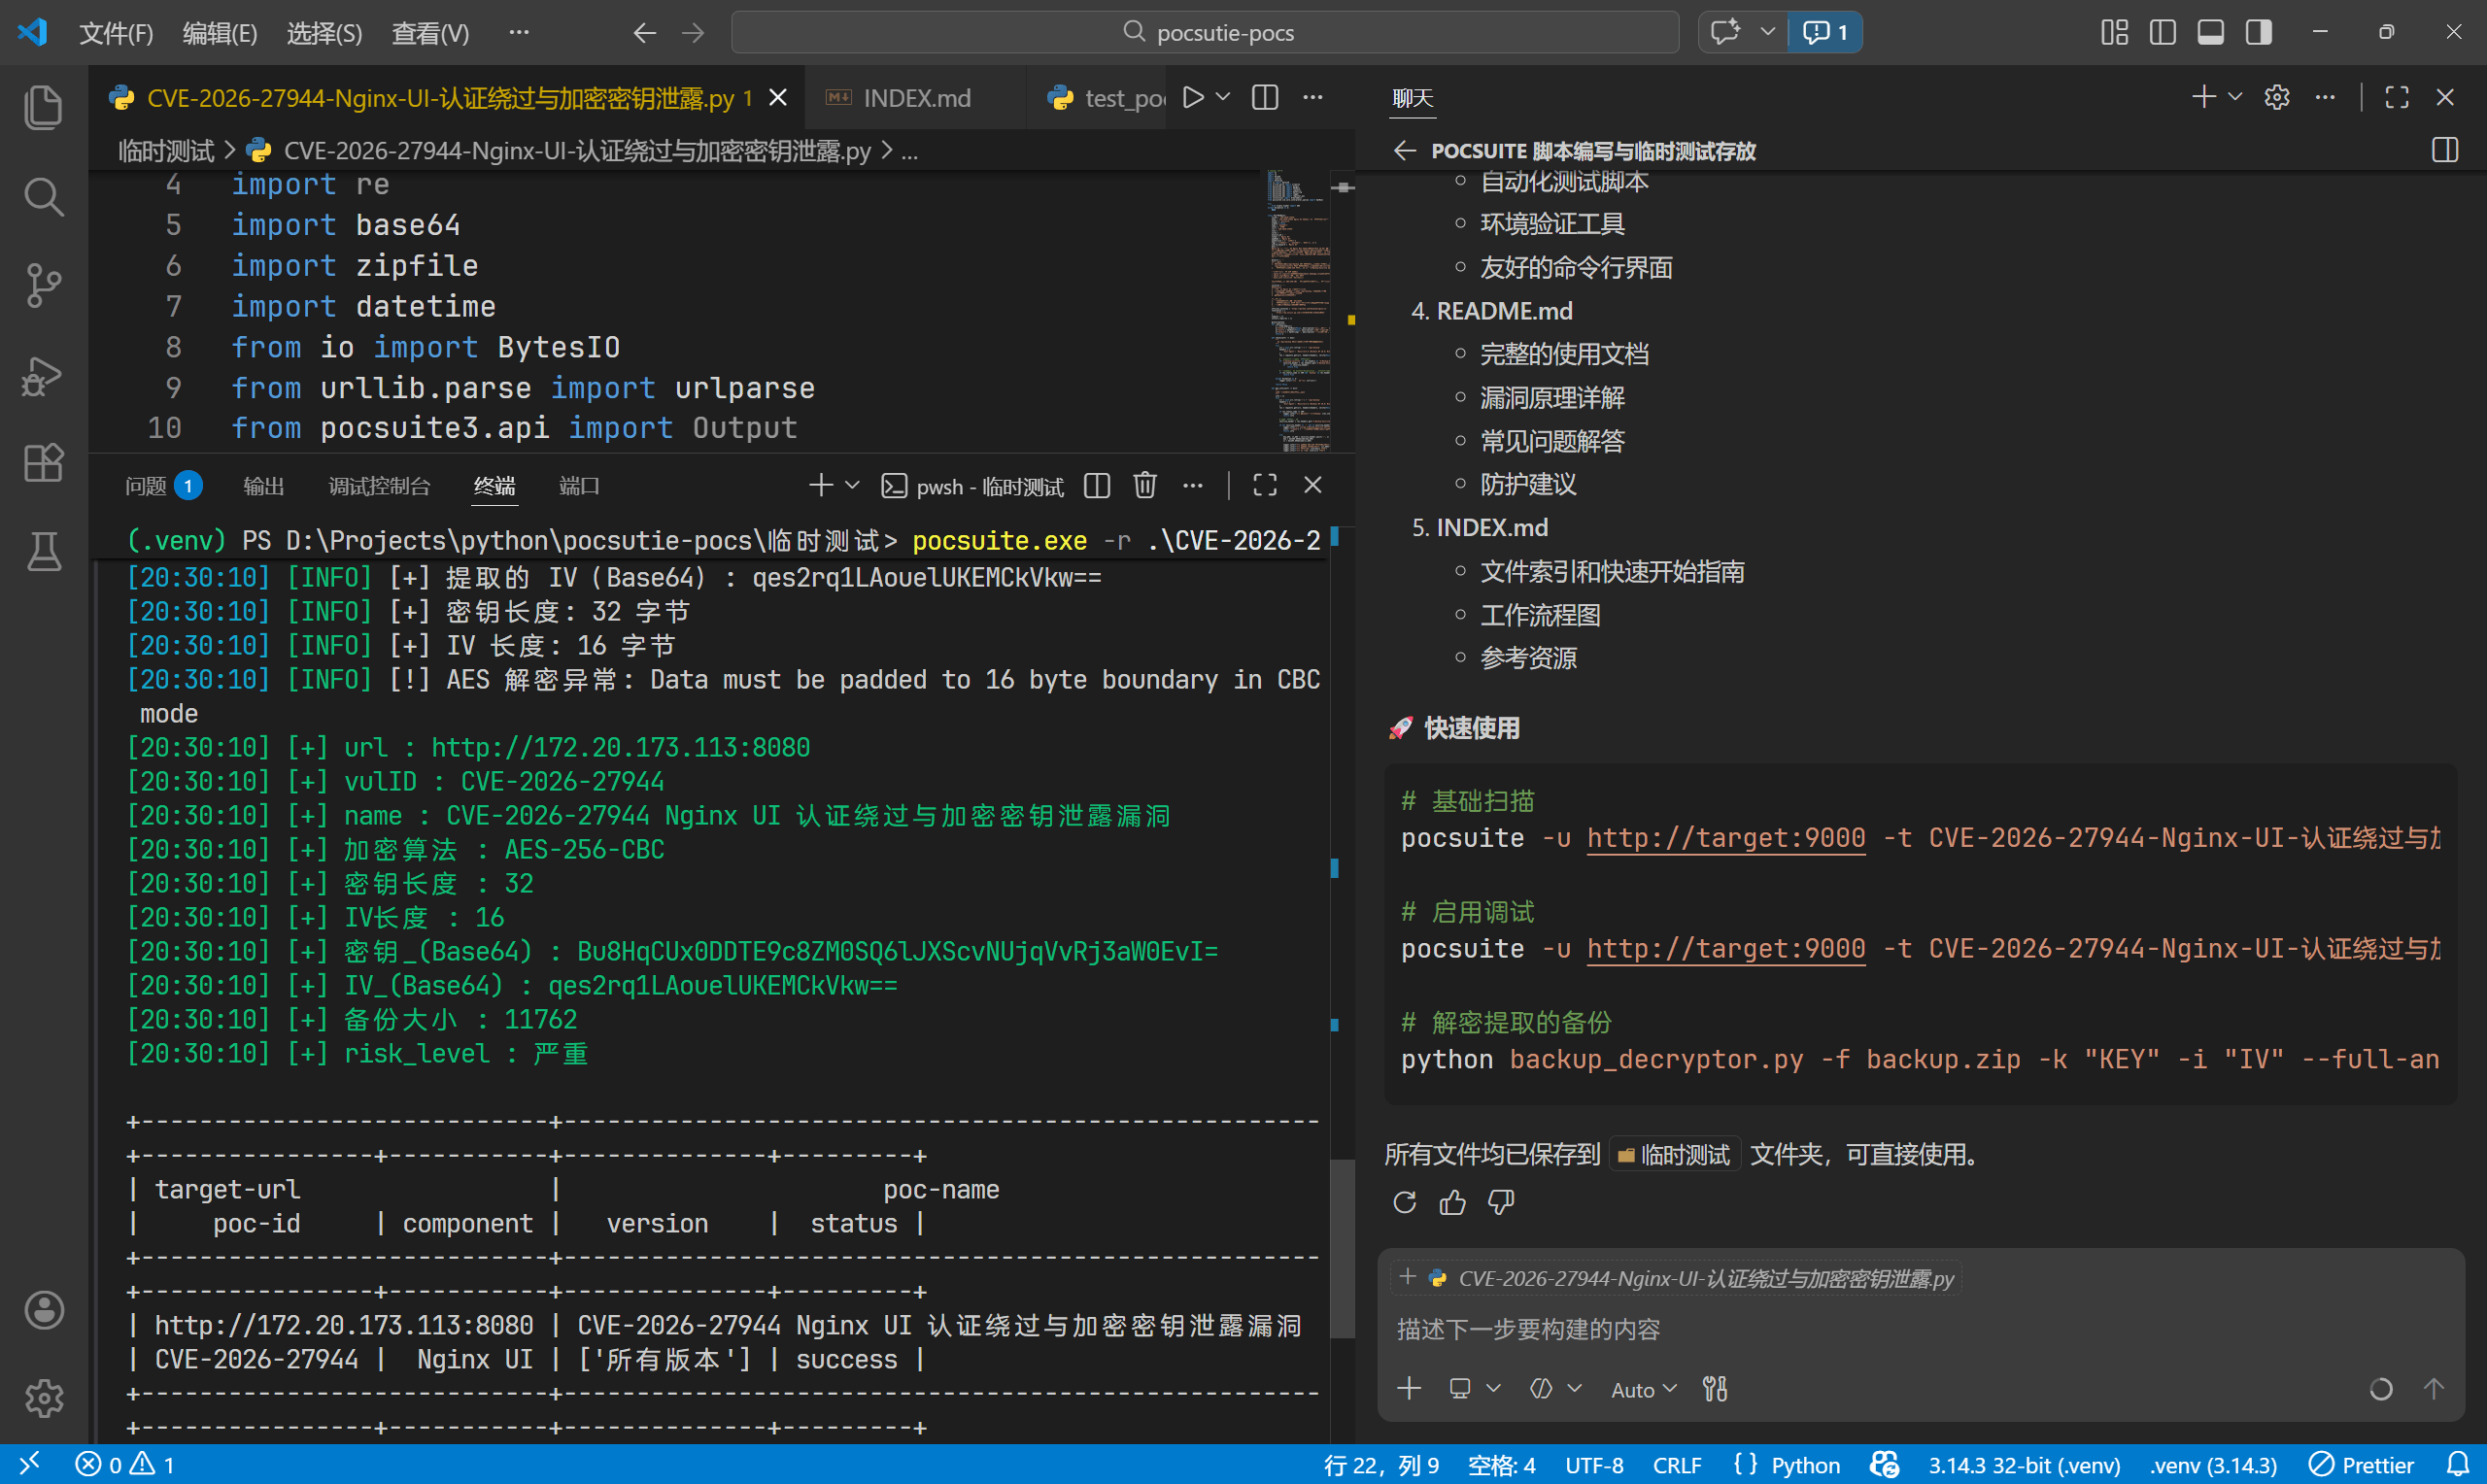Viewport: 2487px width, 1484px height.
Task: Toggle the secondary sidebar layout button
Action: click(2258, 32)
